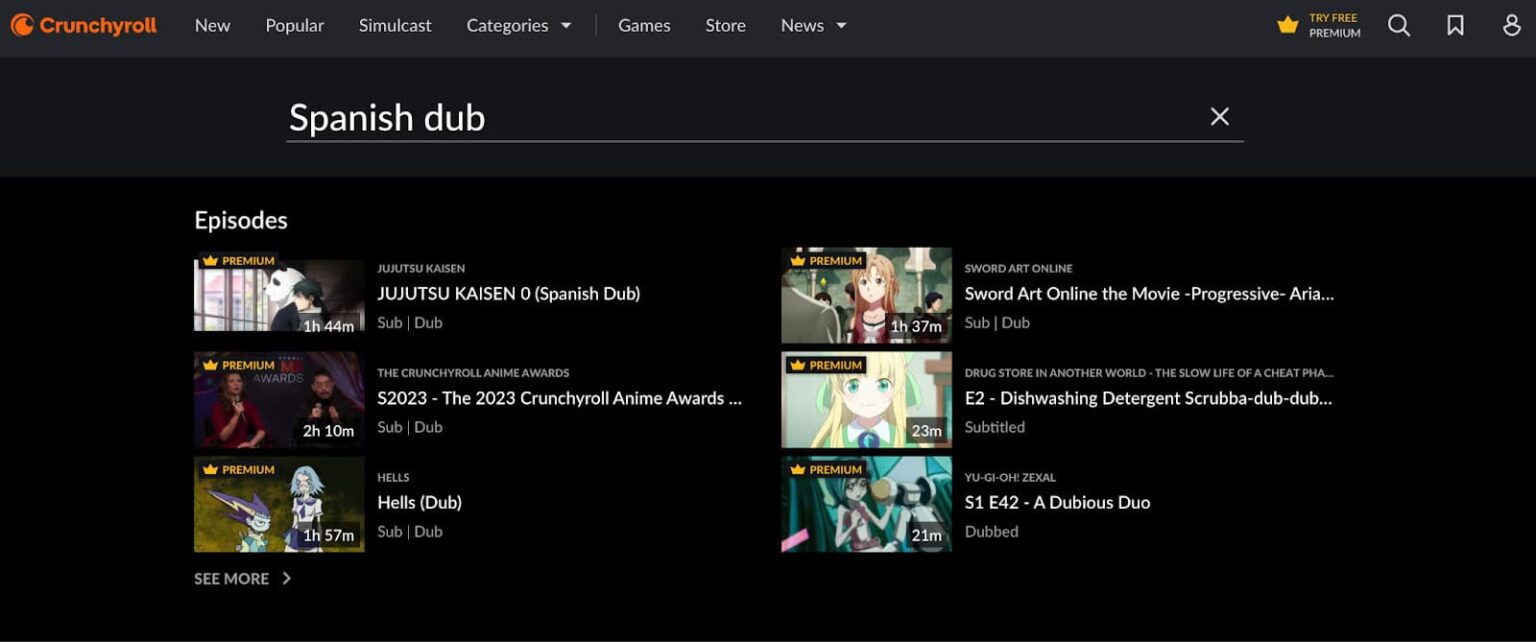The width and height of the screenshot is (1536, 642).
Task: Visit the Store link
Action: [x=725, y=26]
